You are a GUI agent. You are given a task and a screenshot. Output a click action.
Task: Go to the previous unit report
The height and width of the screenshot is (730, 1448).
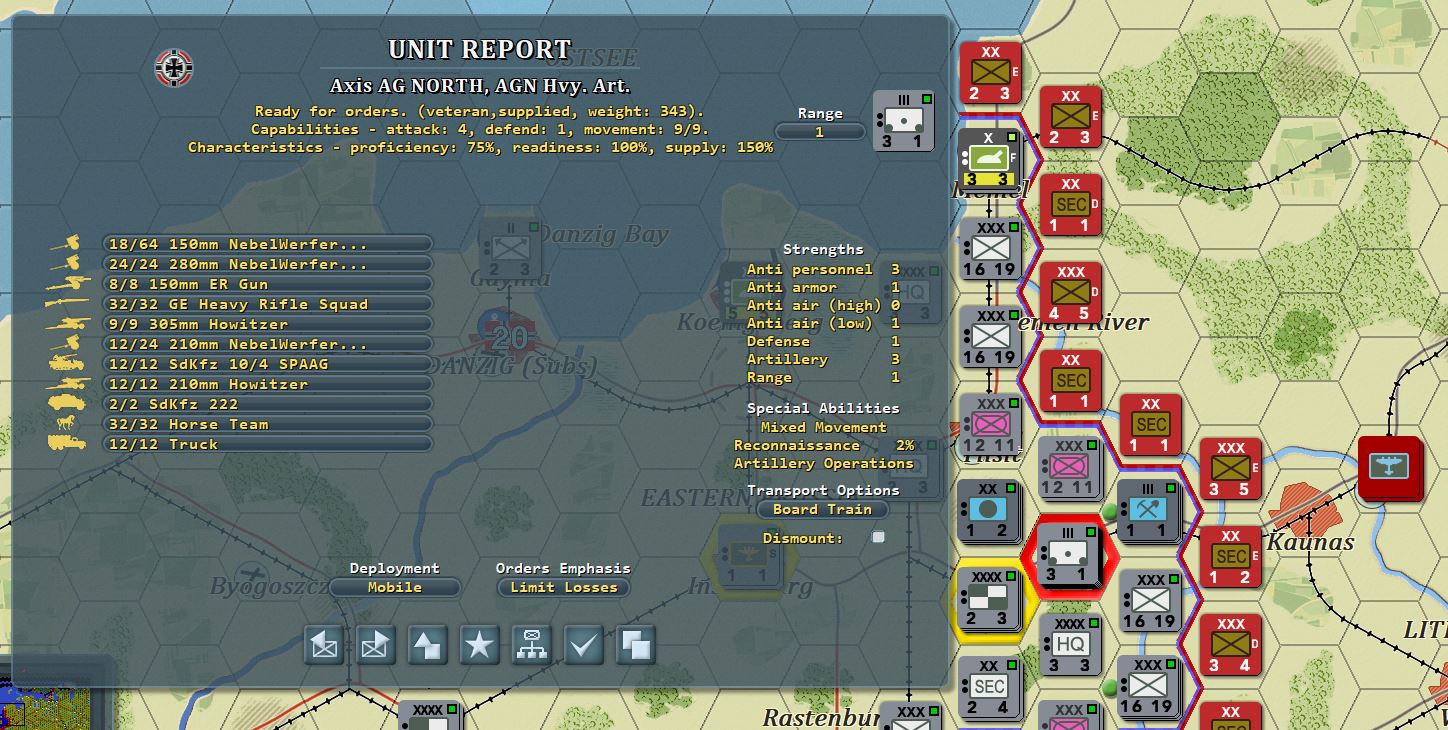tap(324, 645)
